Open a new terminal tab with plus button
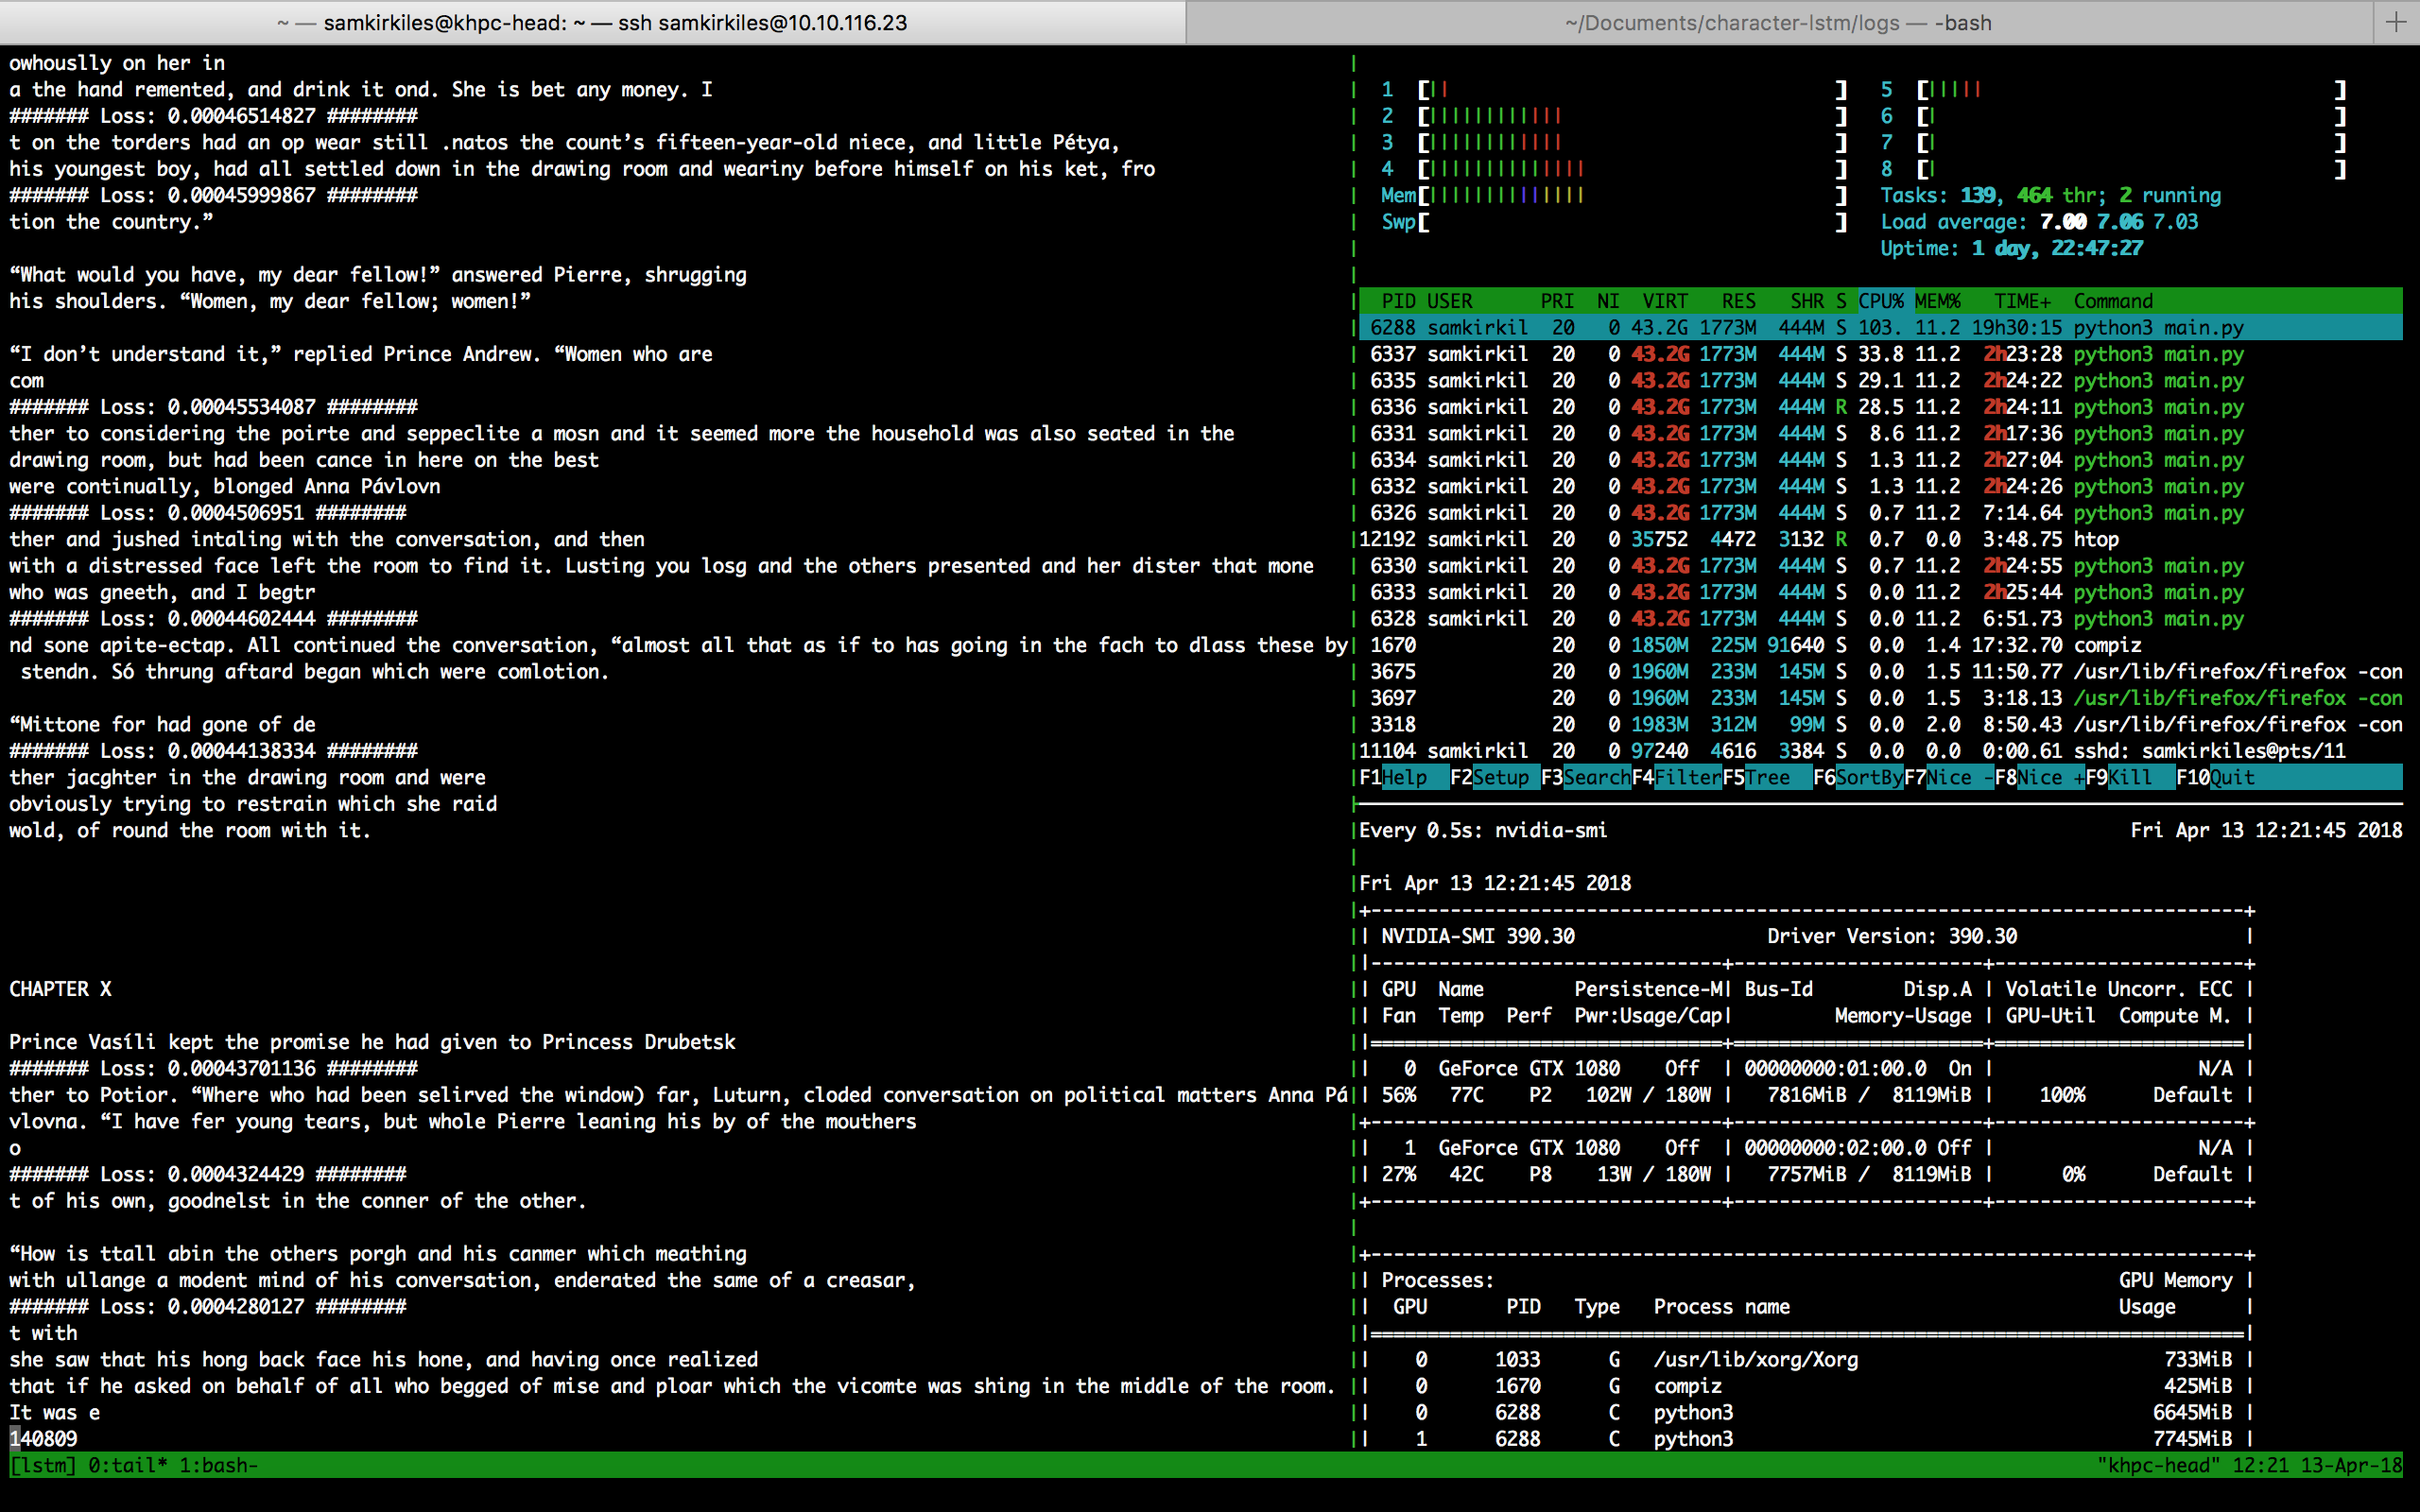The image size is (2420, 1512). point(2396,22)
